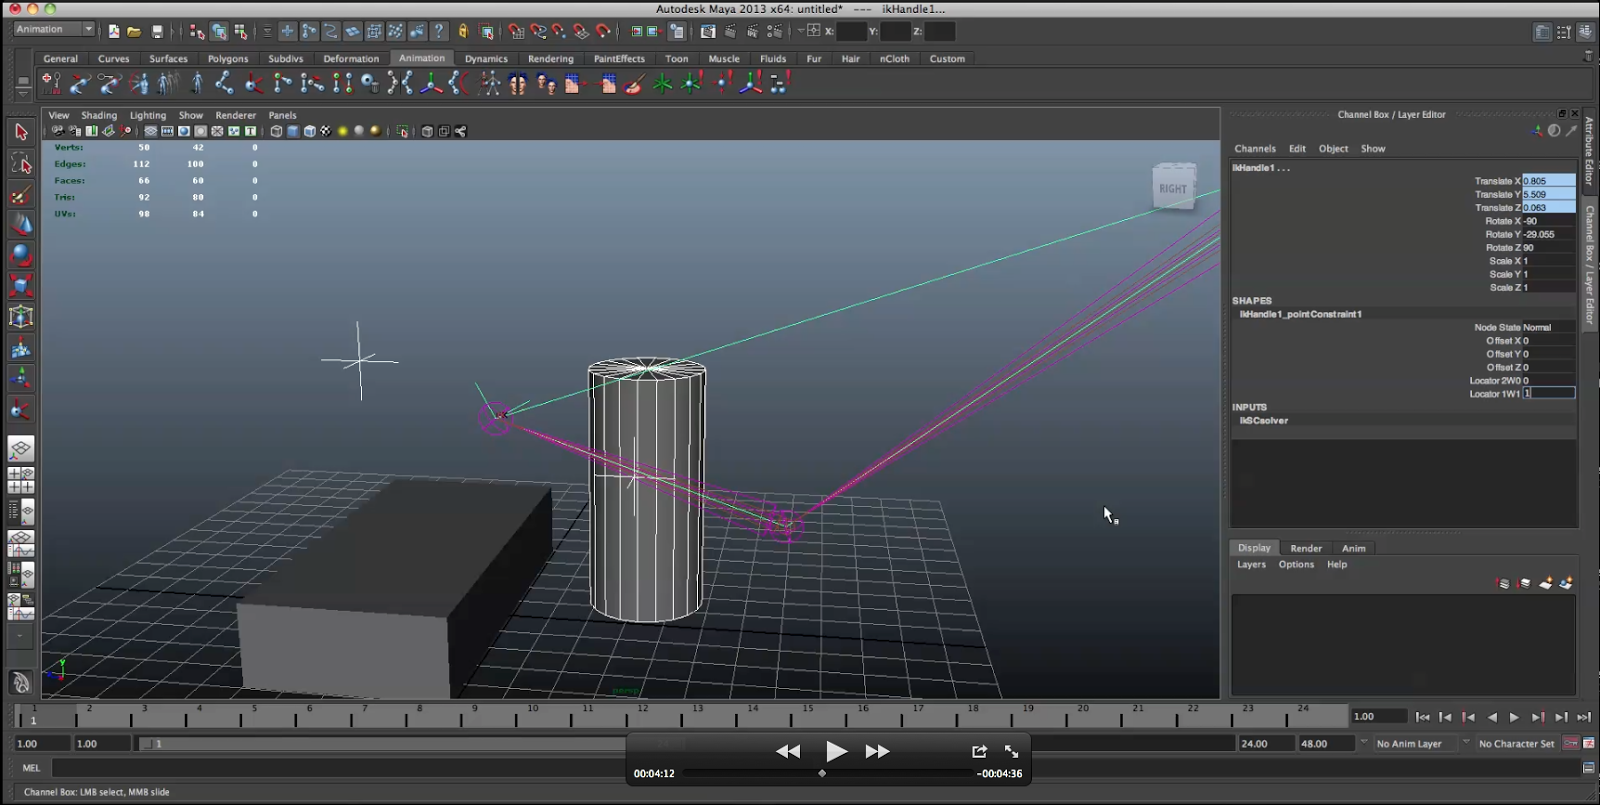
Task: Open the Polygons shelf tab
Action: coord(228,59)
